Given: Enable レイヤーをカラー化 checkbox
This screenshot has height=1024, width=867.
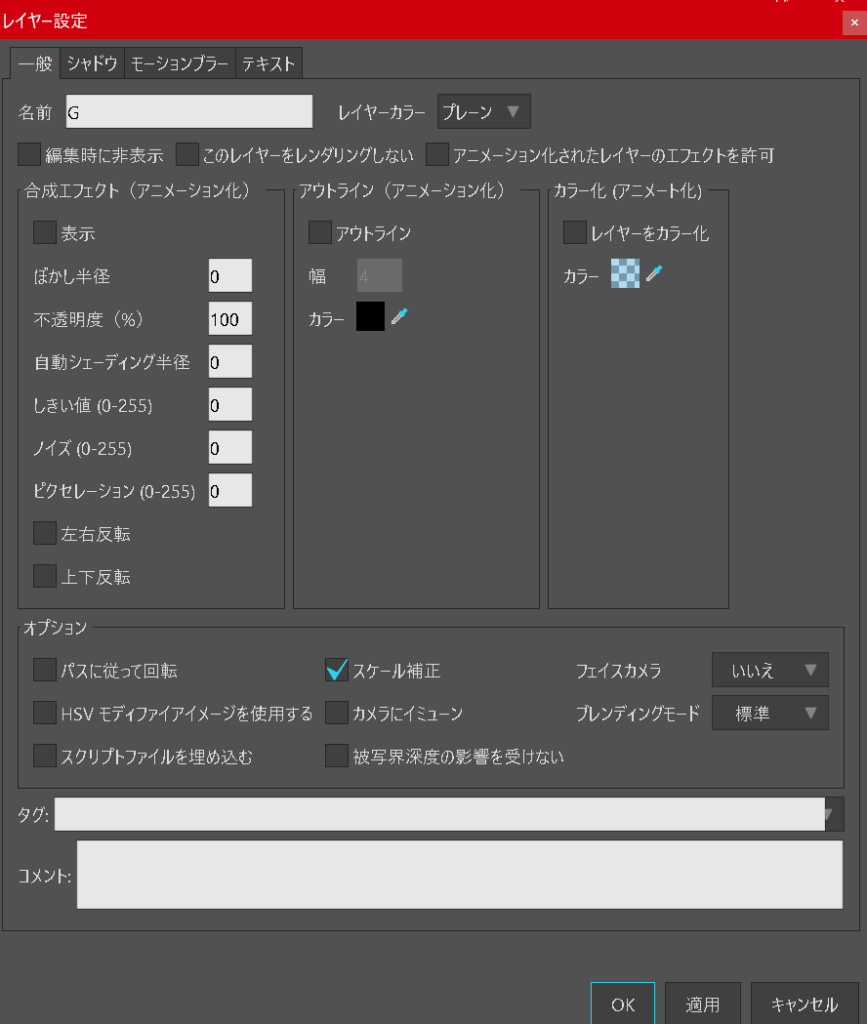Looking at the screenshot, I should click(575, 233).
